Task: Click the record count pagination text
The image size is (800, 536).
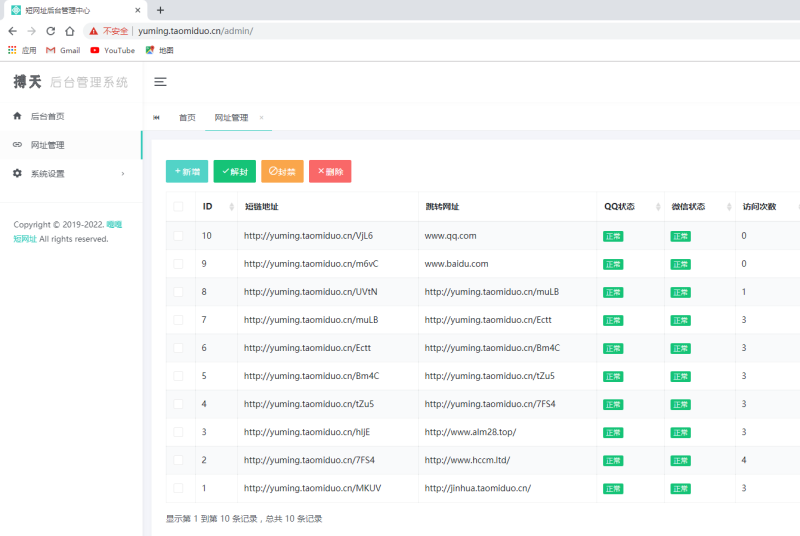Action: point(244,519)
